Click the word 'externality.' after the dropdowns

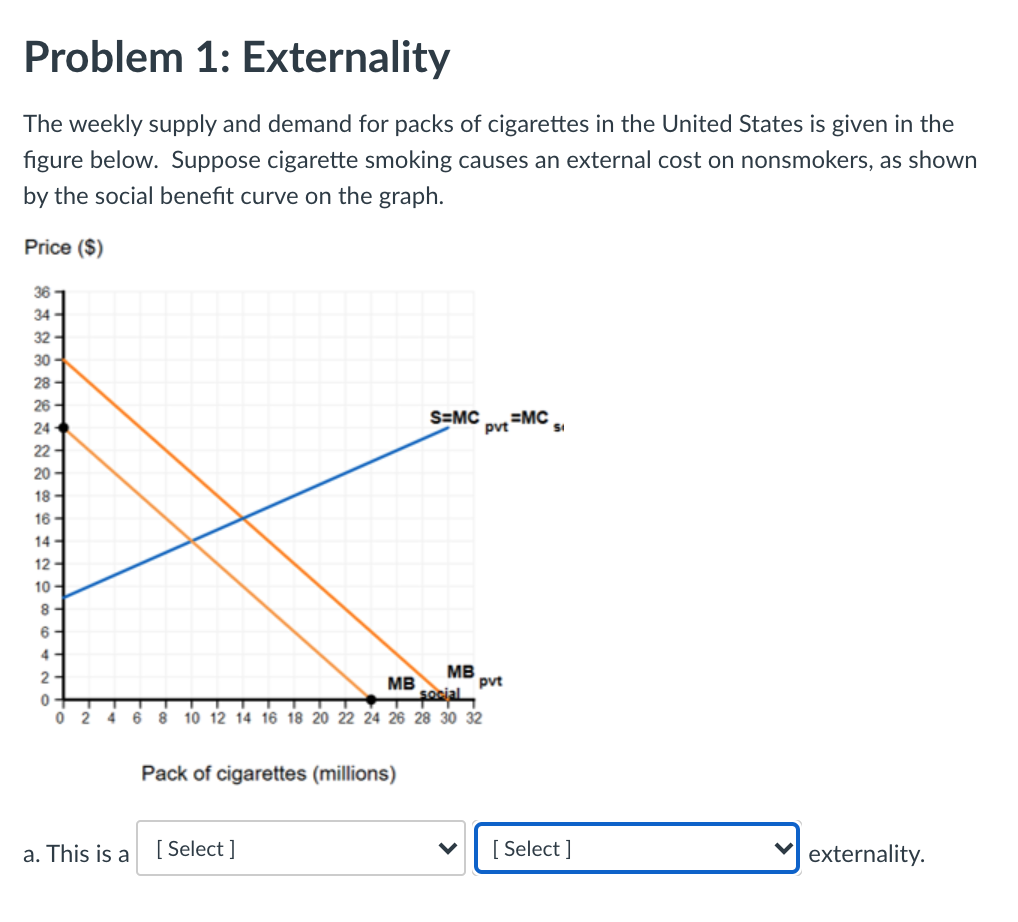tap(866, 853)
